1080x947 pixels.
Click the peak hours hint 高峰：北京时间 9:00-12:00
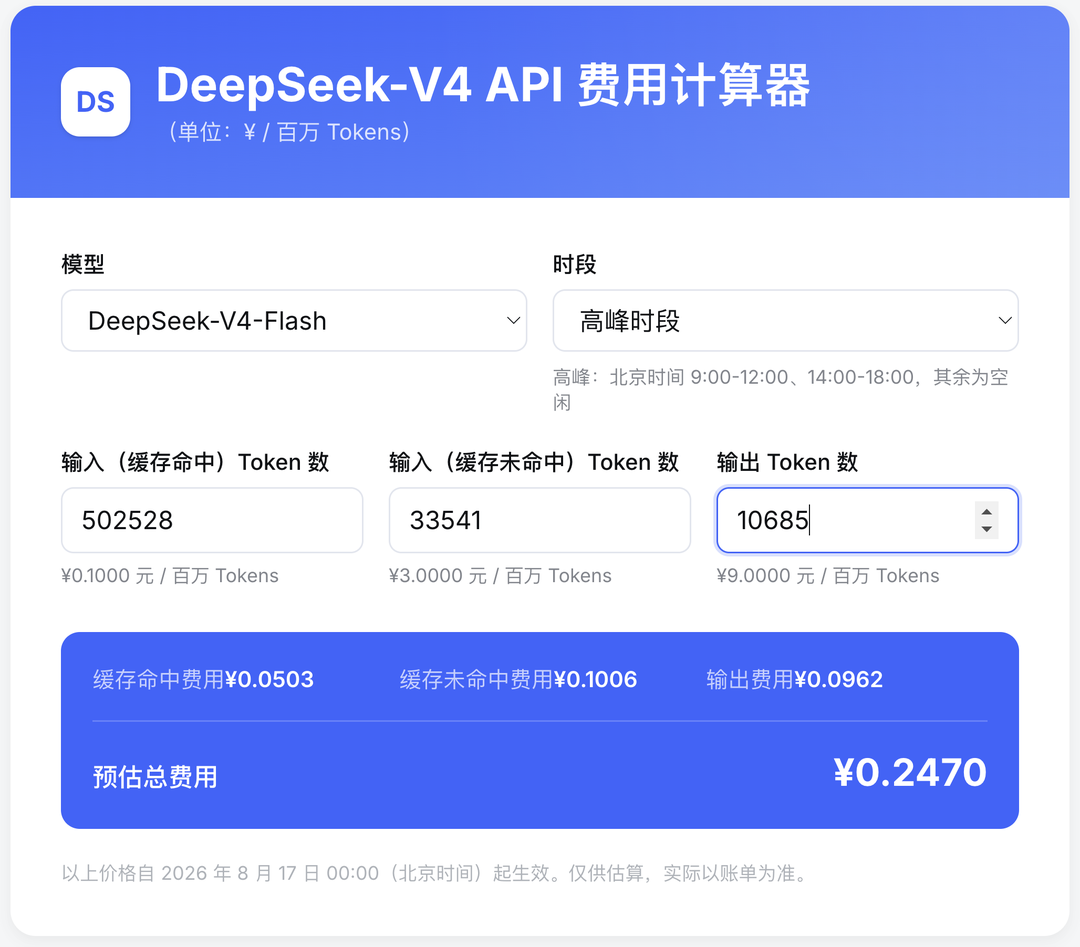click(x=781, y=389)
